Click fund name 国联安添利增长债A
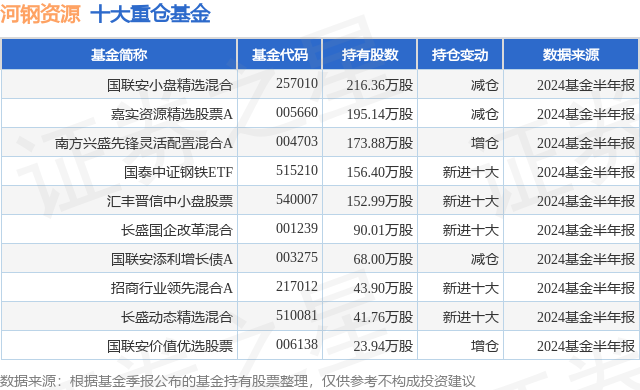640x390 pixels. 172,259
